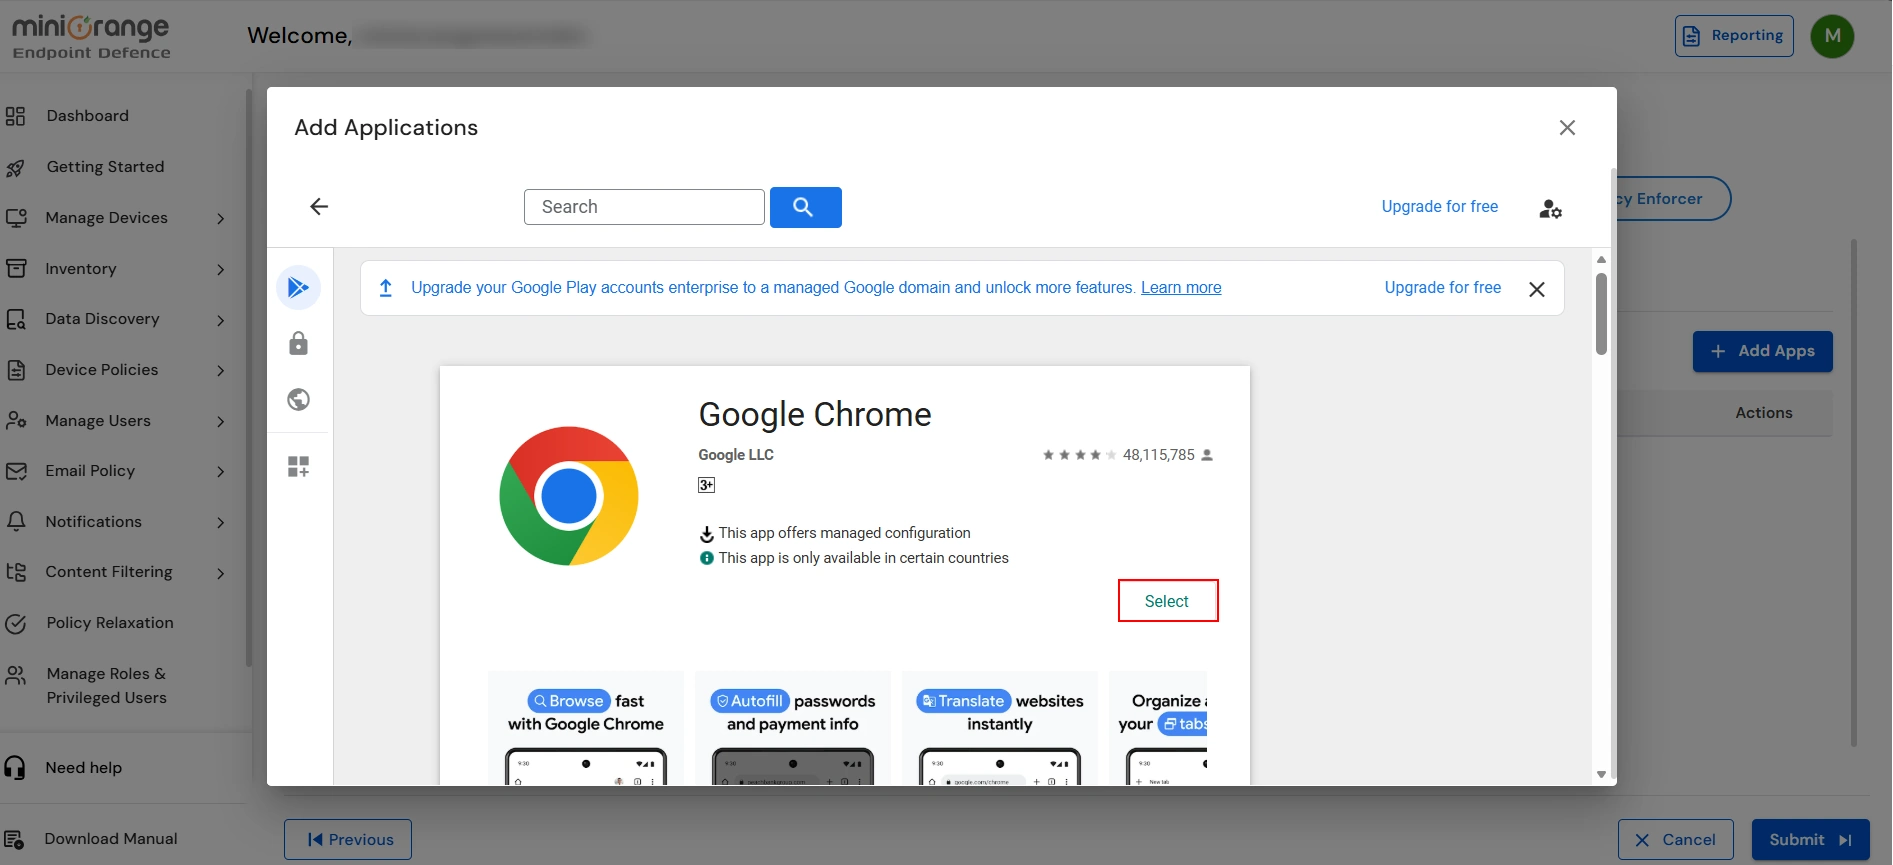Click the Content Filtering icon
Image resolution: width=1893 pixels, height=865 pixels.
[15, 572]
